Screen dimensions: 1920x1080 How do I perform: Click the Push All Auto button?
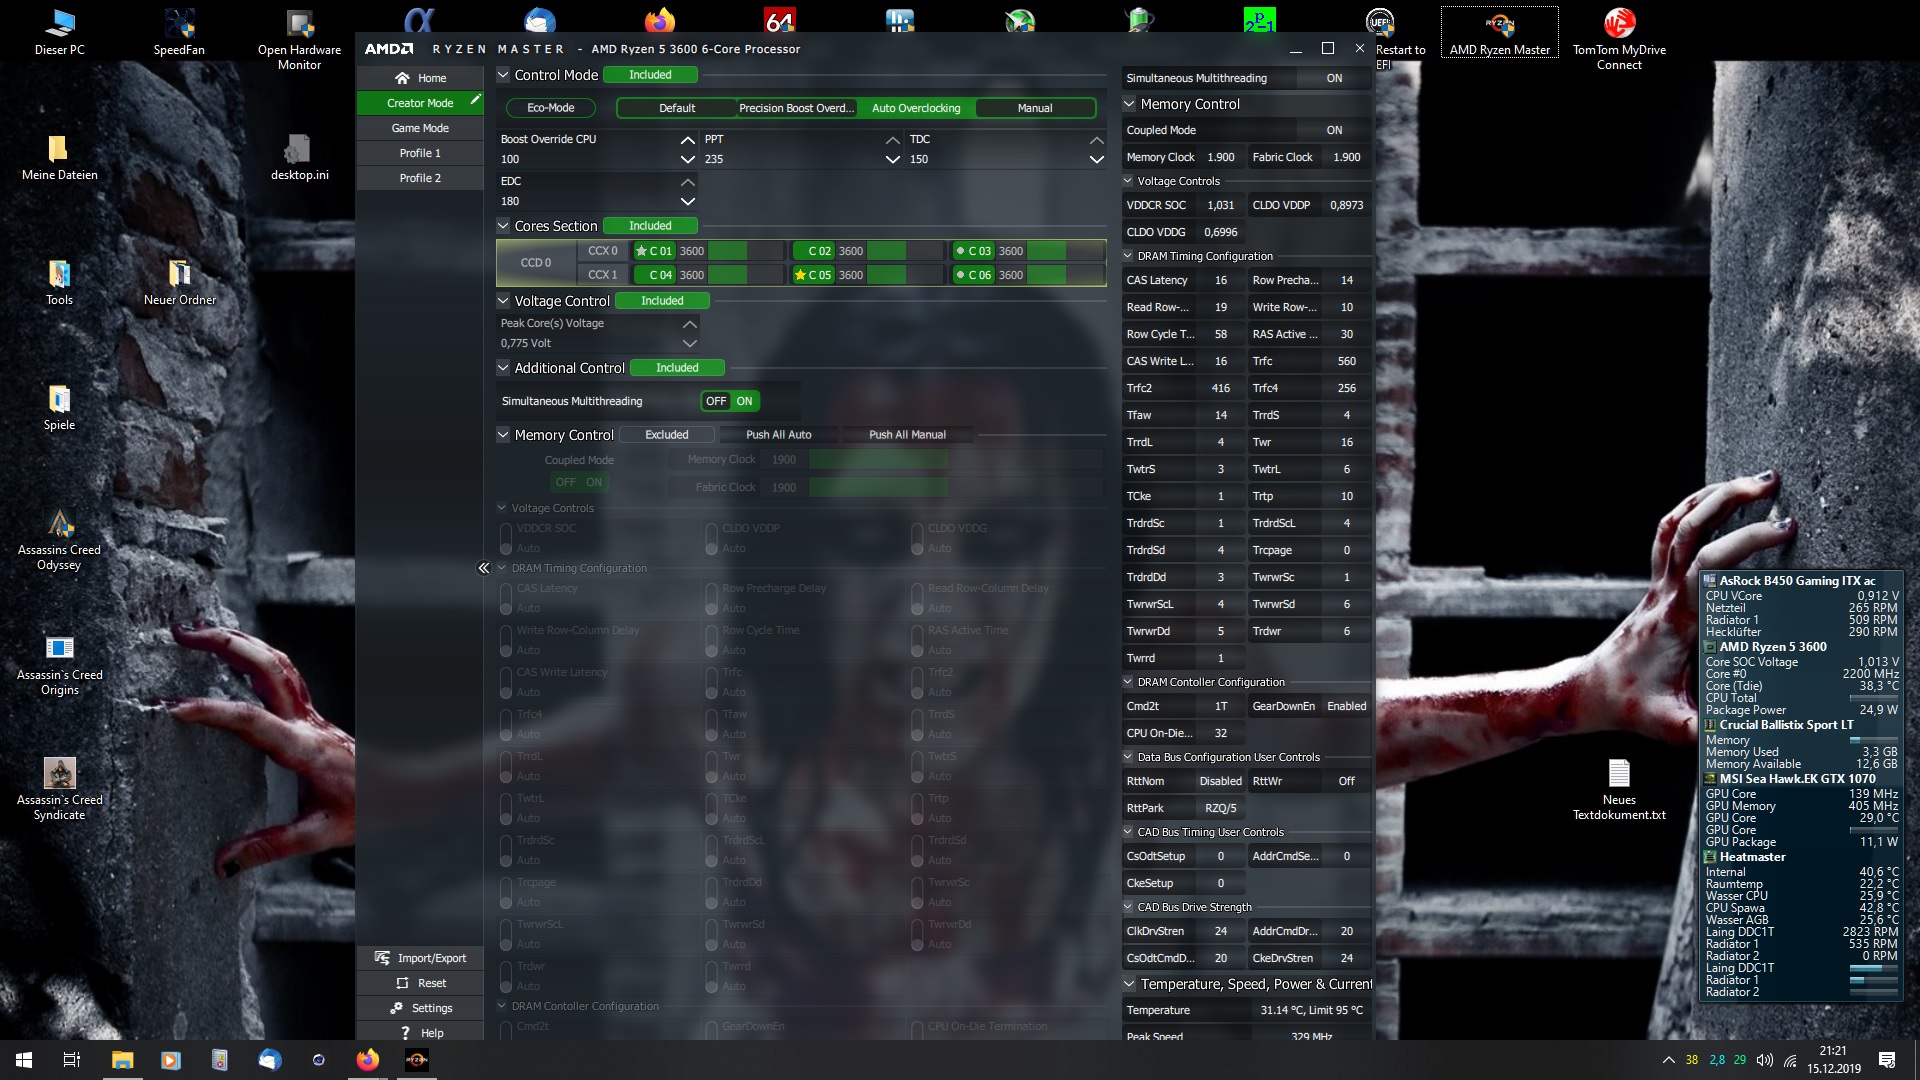click(x=778, y=435)
